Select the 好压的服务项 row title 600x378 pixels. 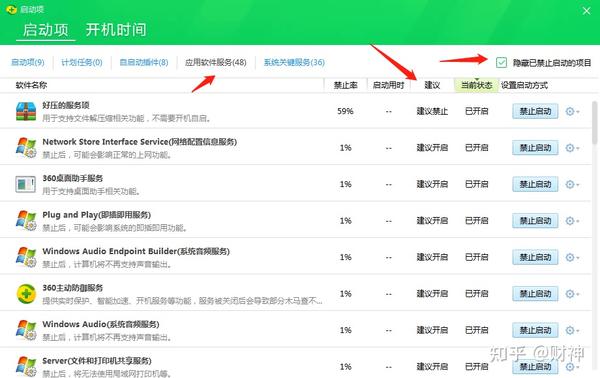[66, 105]
